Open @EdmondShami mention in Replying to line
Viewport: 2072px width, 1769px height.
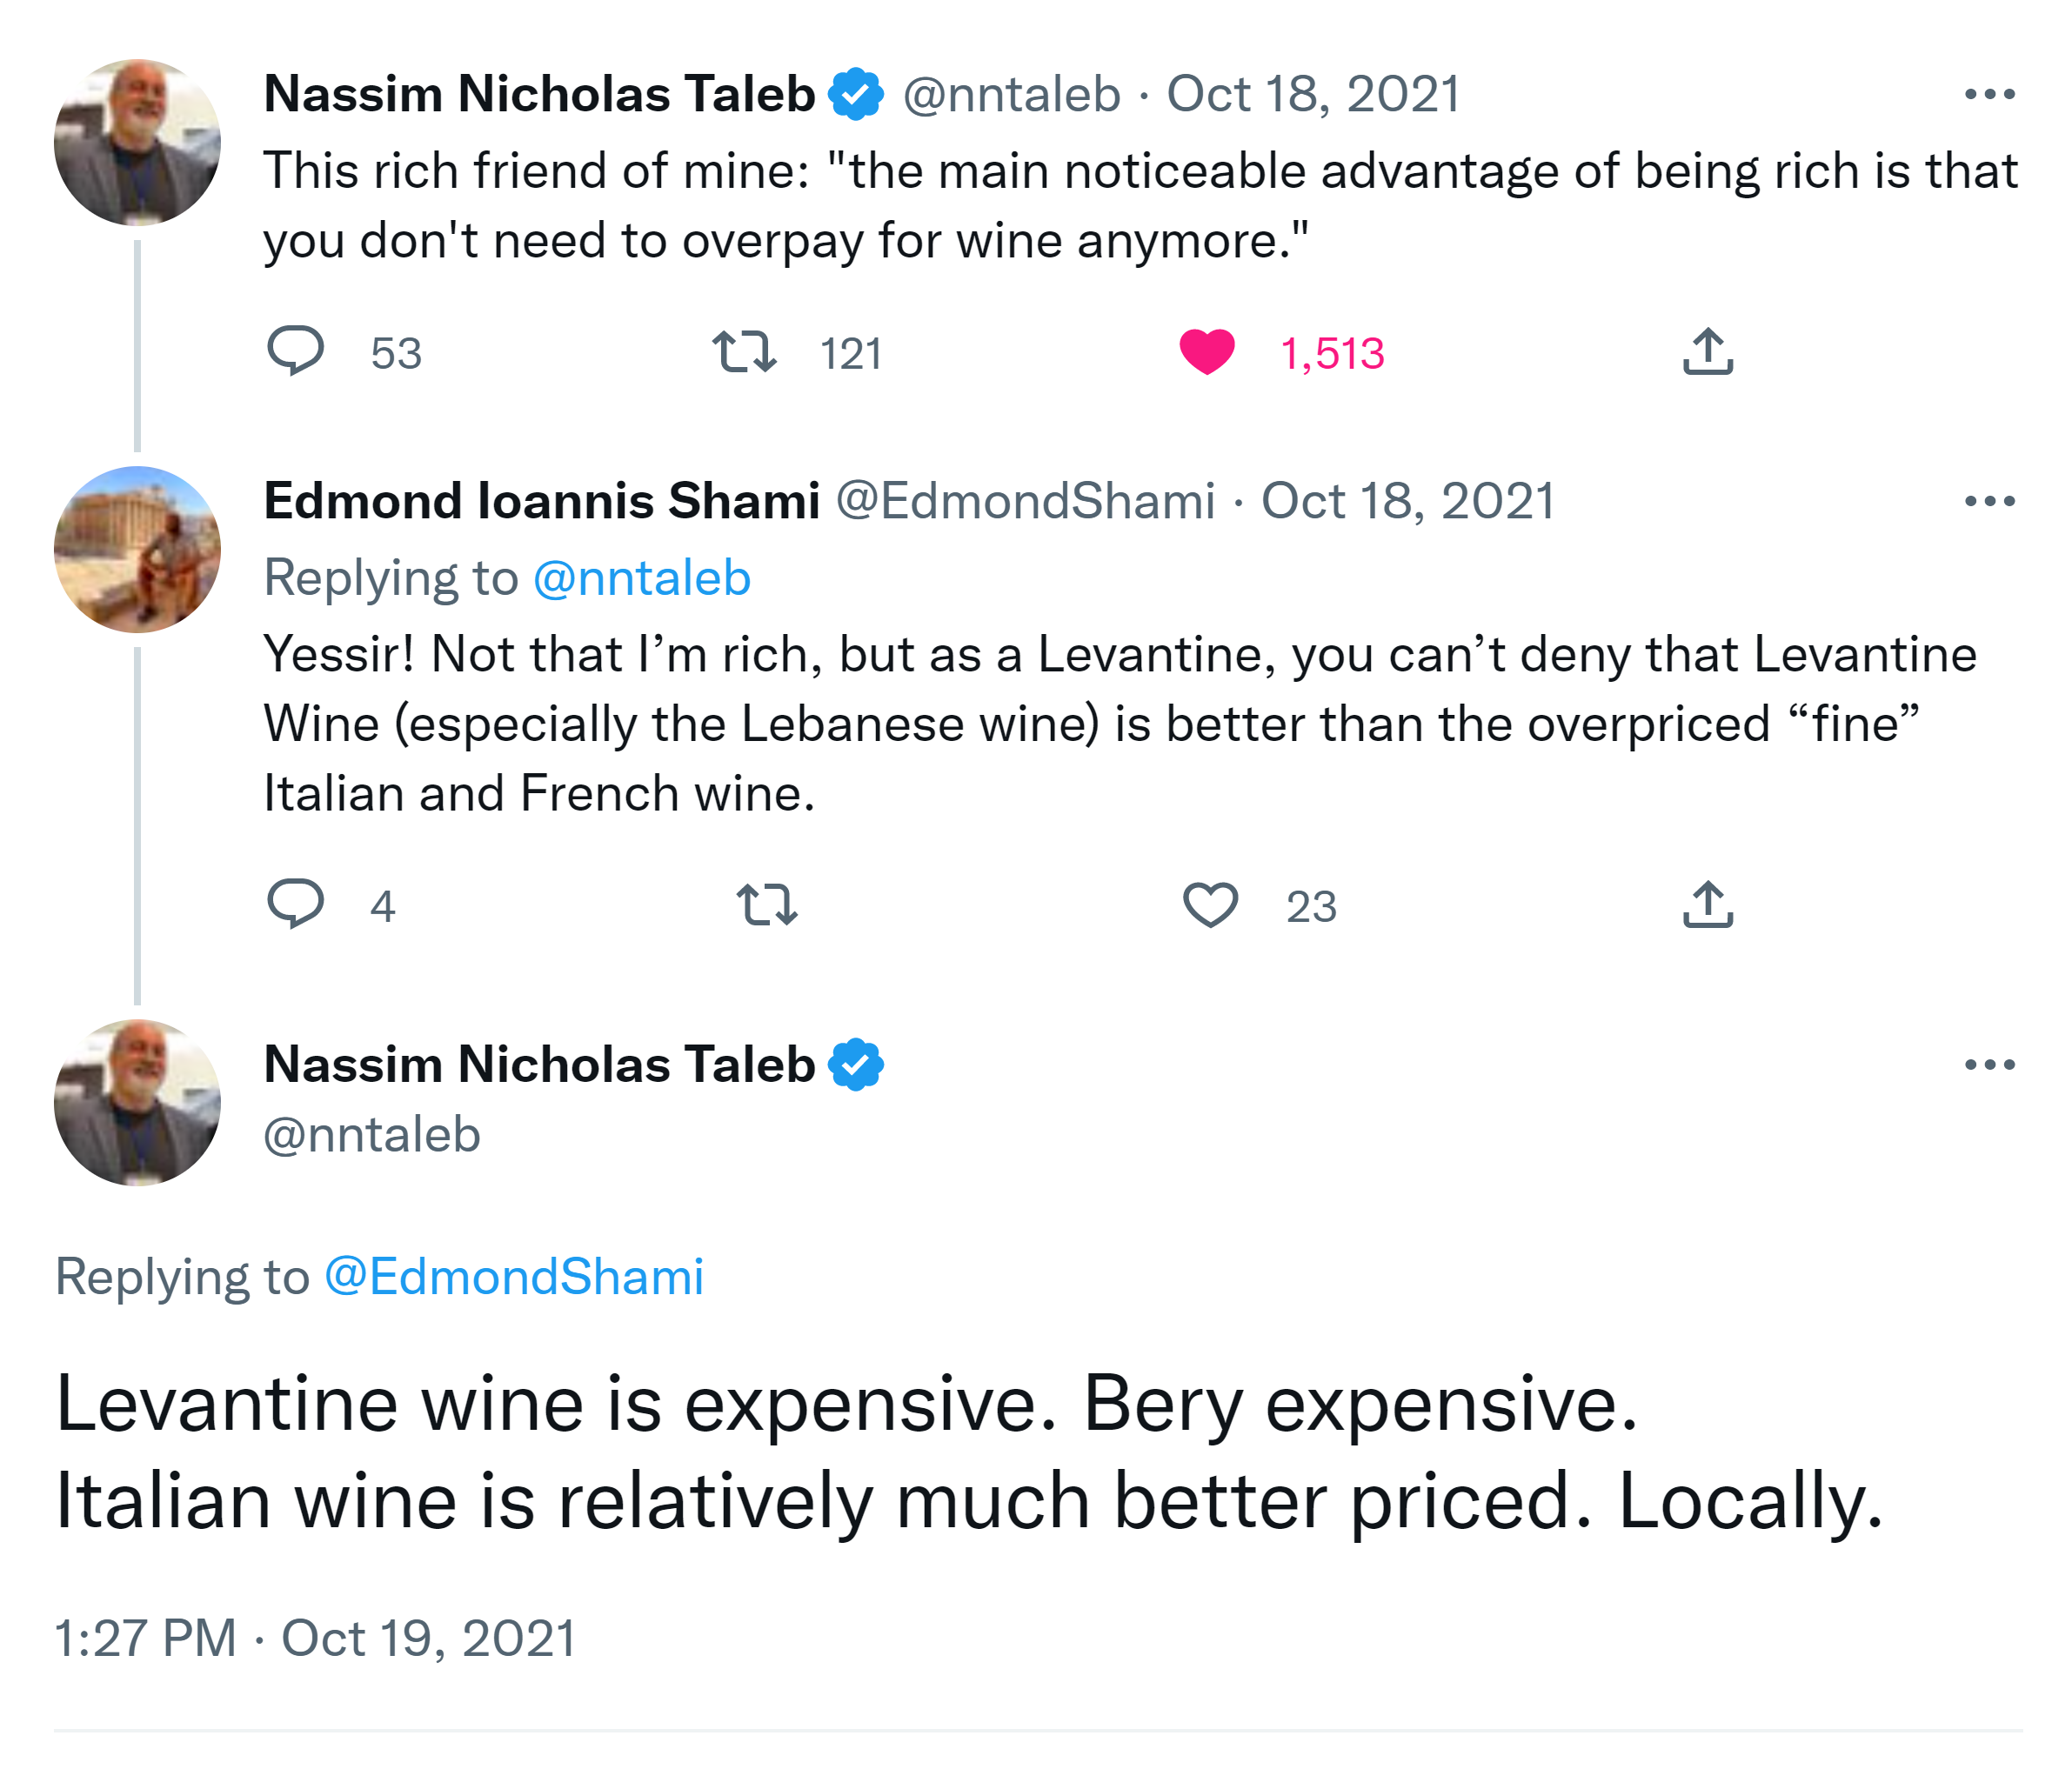pos(514,1277)
